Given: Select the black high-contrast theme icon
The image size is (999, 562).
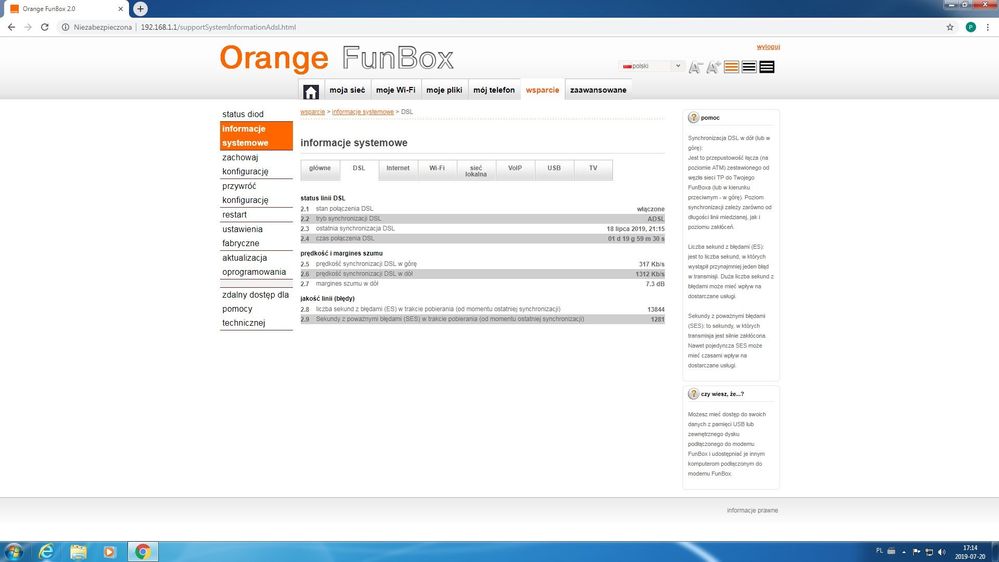Looking at the screenshot, I should (767, 67).
